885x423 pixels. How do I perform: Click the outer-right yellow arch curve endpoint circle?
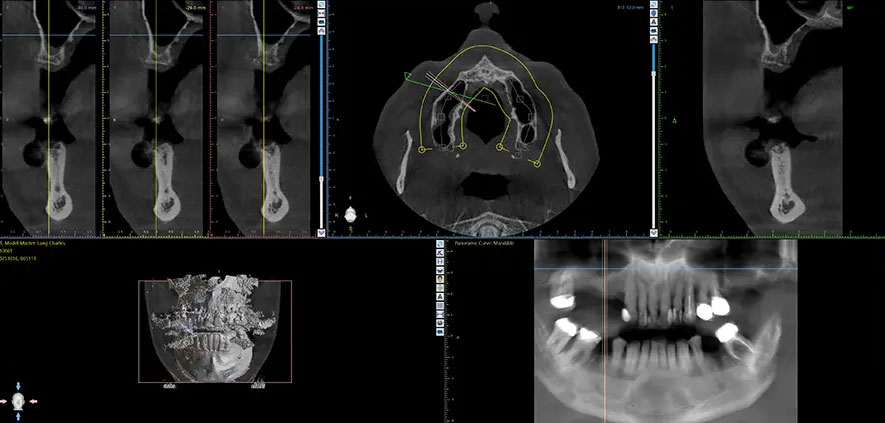click(537, 164)
